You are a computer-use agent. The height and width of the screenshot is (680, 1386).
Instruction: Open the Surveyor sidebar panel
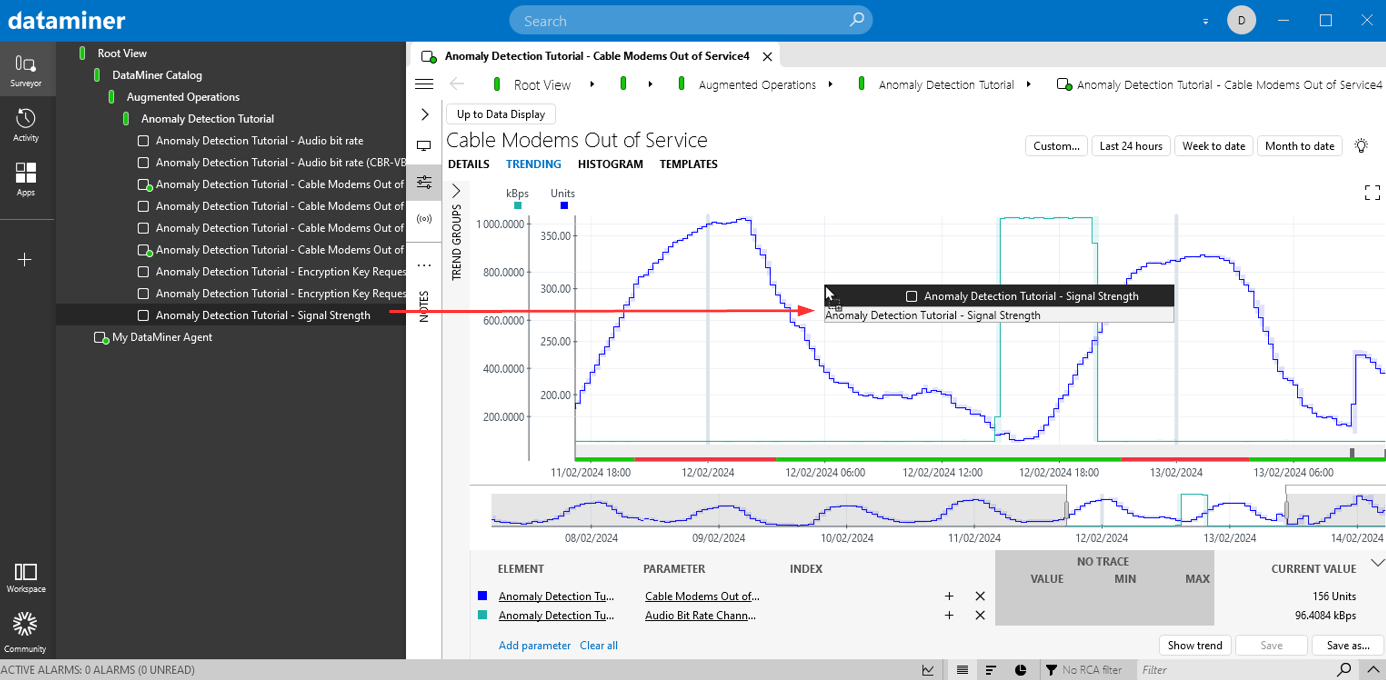pos(26,70)
